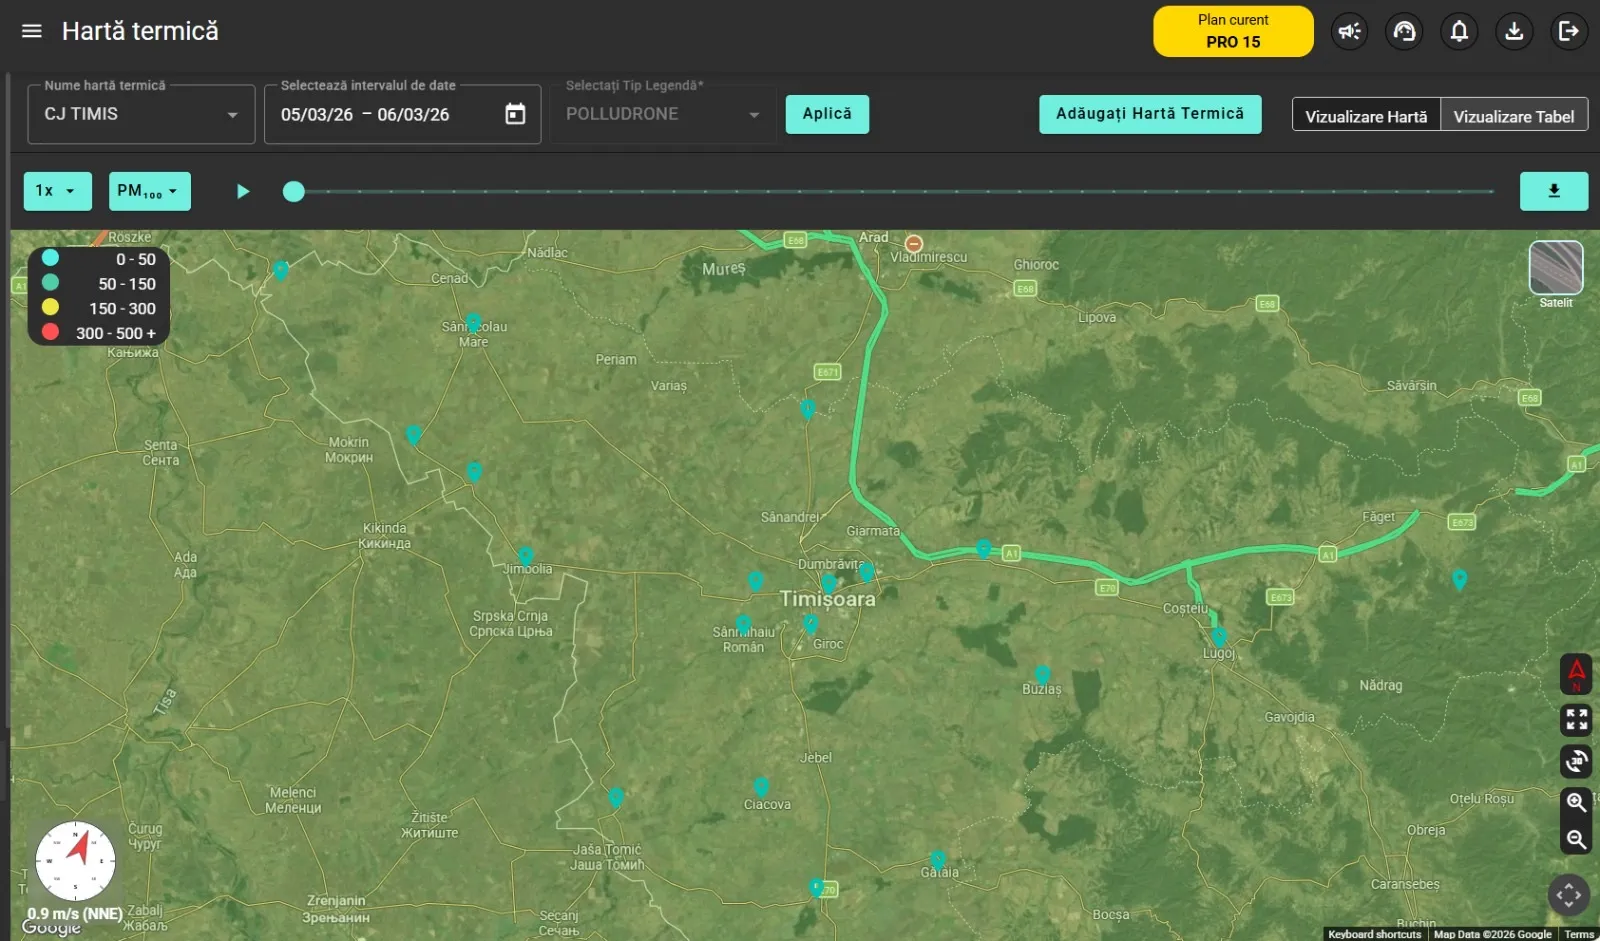Switch to Vizualizare Hartă tab
1600x941 pixels.
coord(1366,116)
